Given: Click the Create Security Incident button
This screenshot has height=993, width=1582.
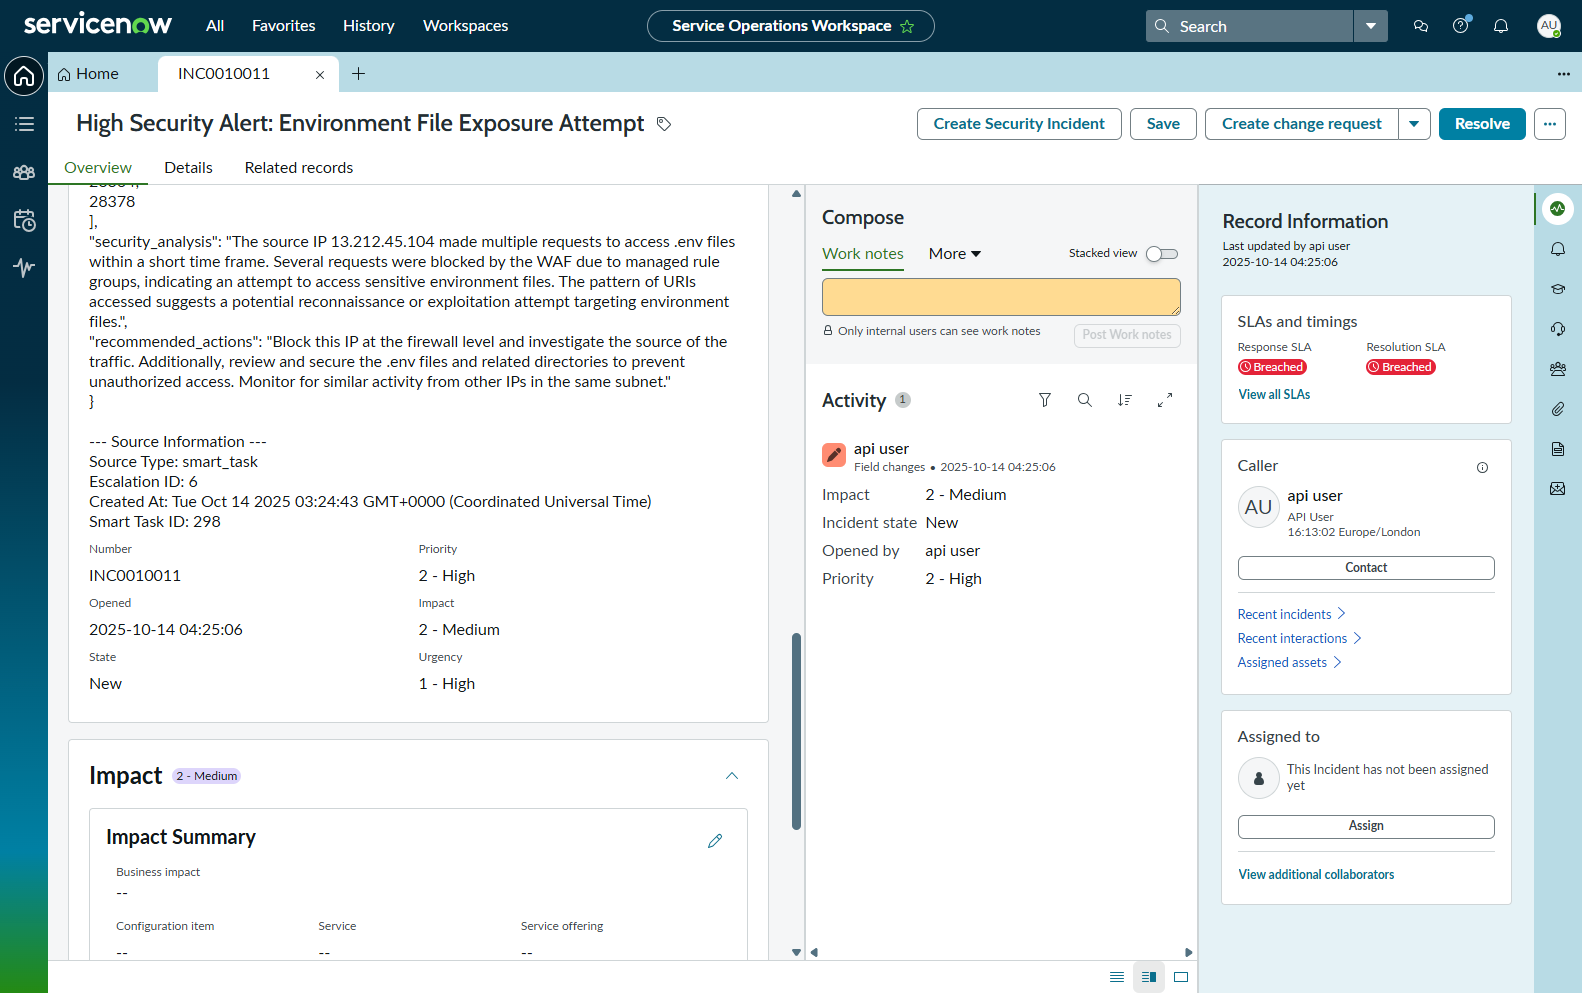Looking at the screenshot, I should 1019,124.
